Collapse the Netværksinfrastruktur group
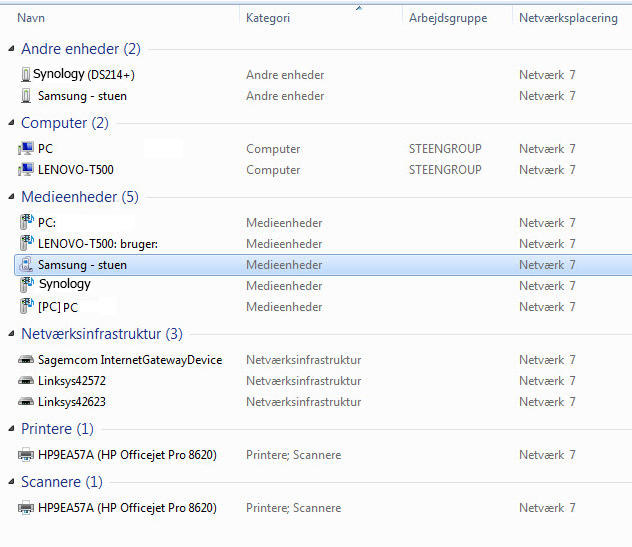 [11, 334]
